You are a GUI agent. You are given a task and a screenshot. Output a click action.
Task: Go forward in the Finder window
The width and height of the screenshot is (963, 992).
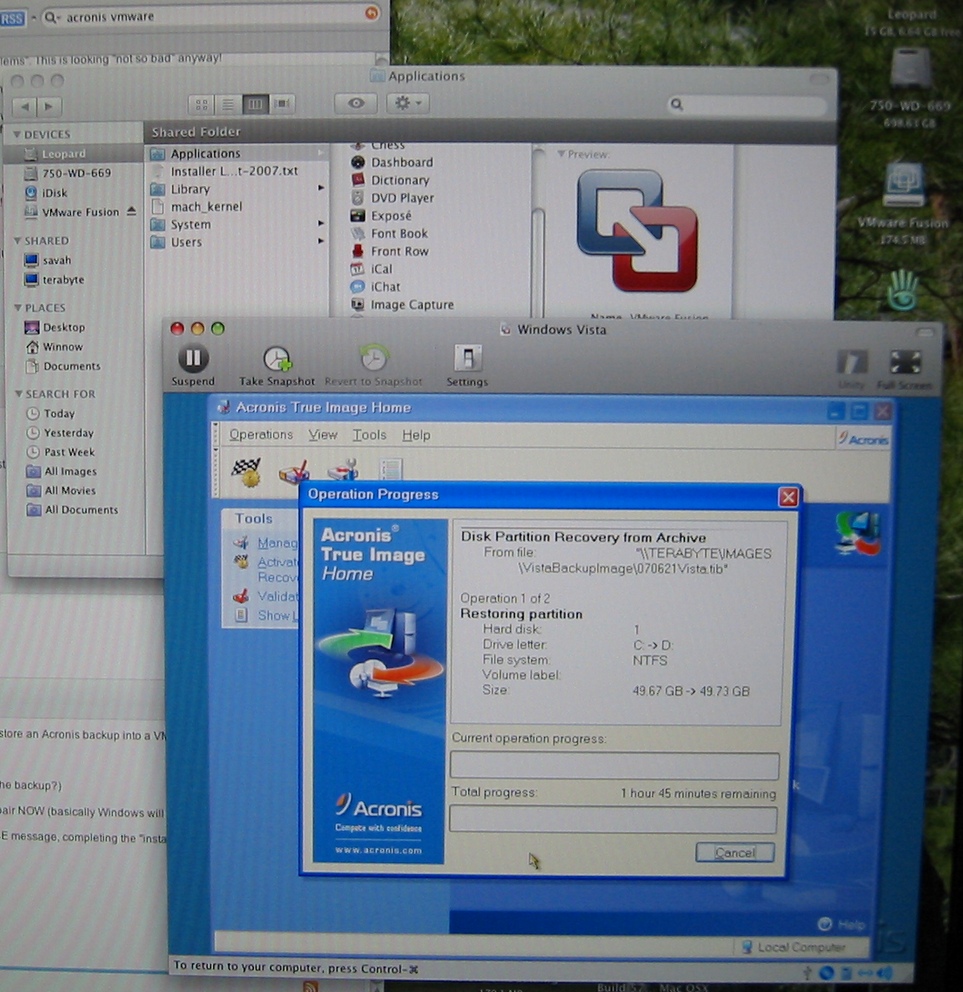pyautogui.click(x=49, y=106)
